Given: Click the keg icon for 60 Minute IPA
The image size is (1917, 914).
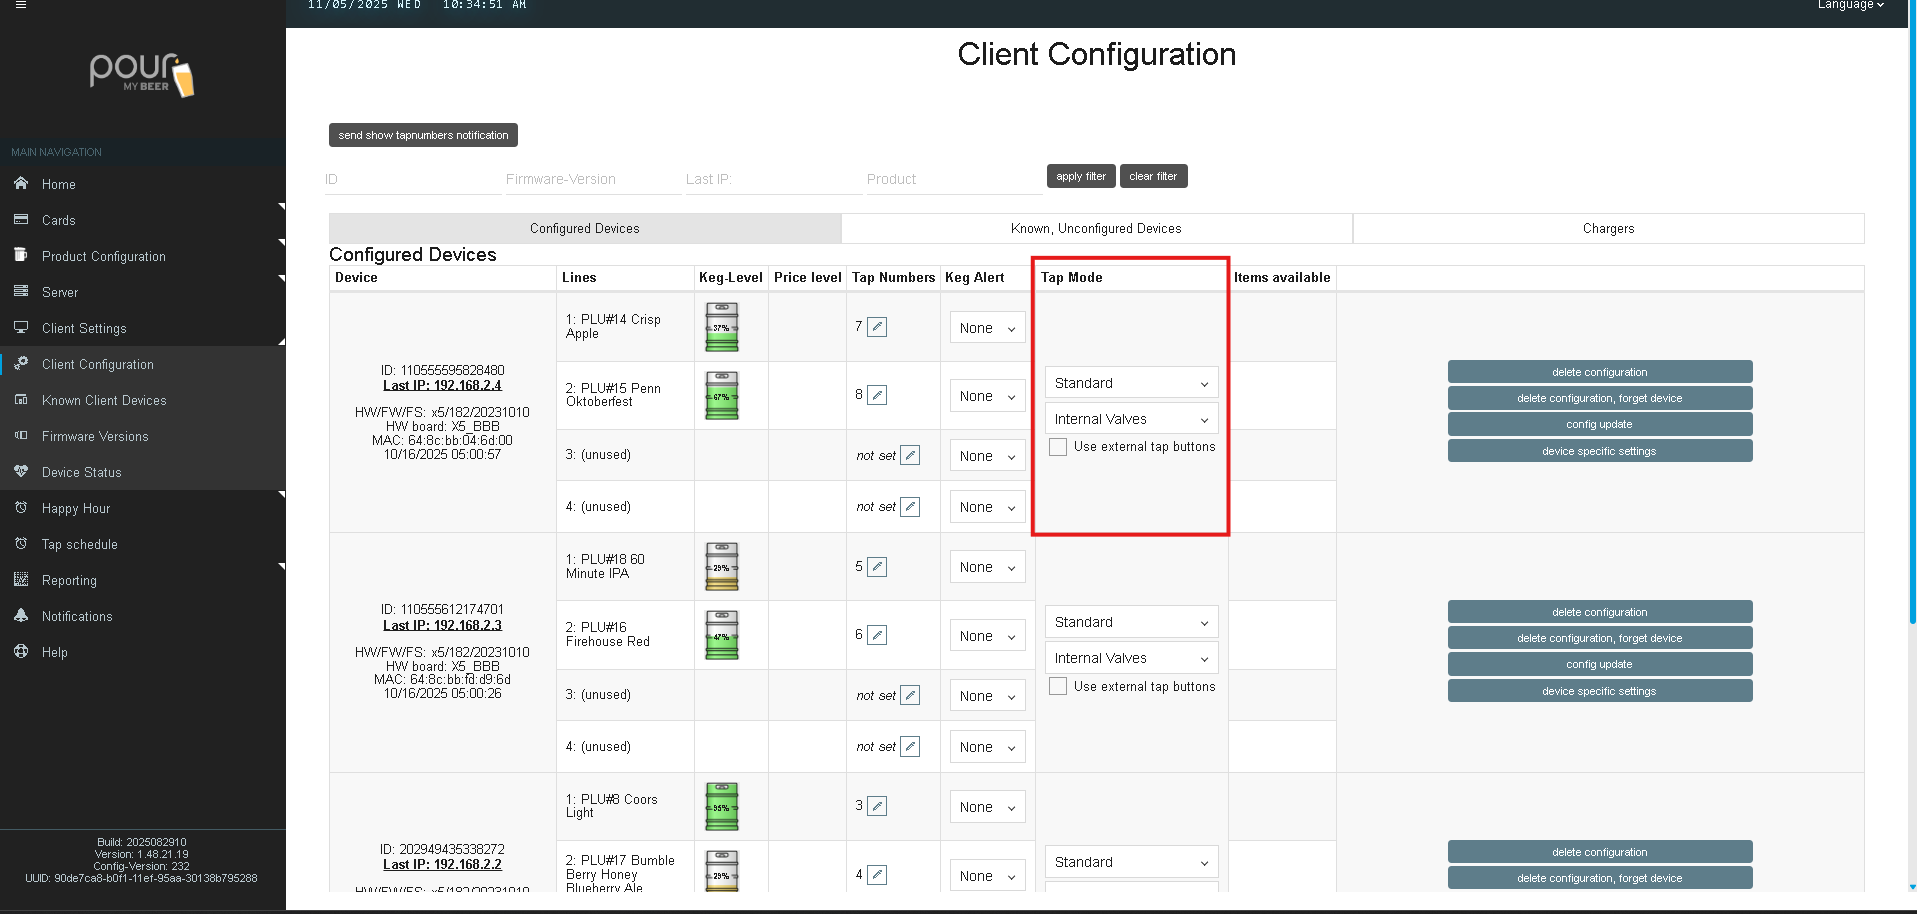Looking at the screenshot, I should tap(721, 567).
